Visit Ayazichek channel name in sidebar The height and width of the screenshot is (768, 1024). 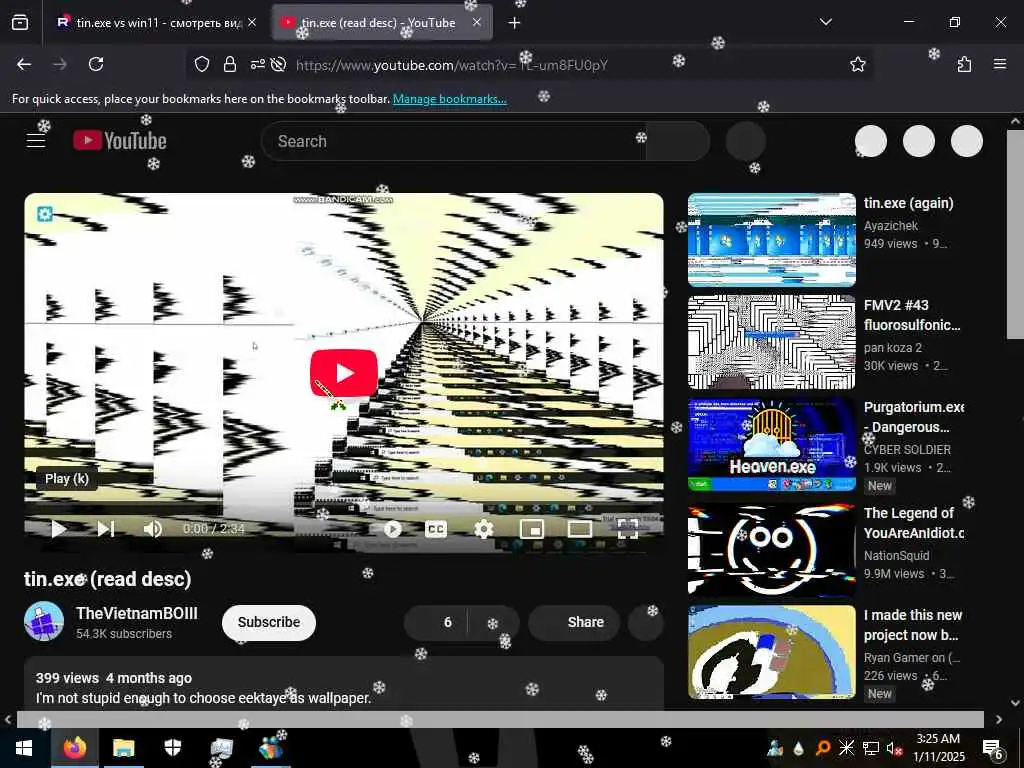coord(891,225)
